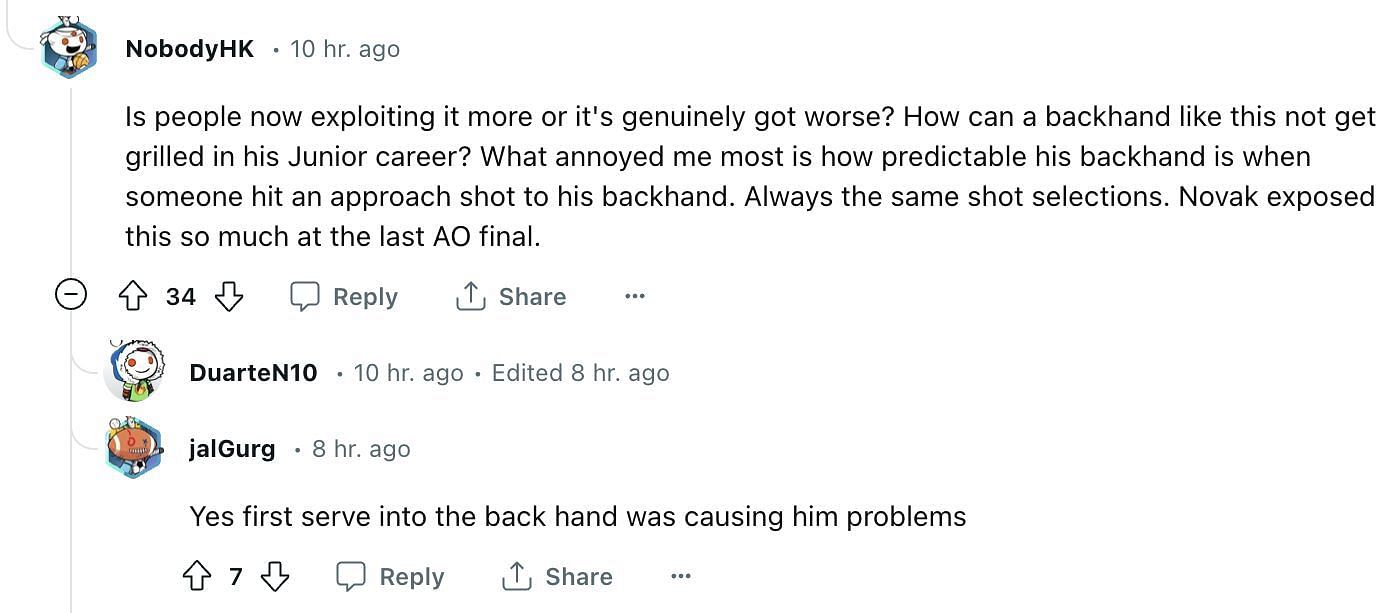This screenshot has width=1397, height=613.
Task: Upvote jalGurg's comment
Action: point(197,576)
